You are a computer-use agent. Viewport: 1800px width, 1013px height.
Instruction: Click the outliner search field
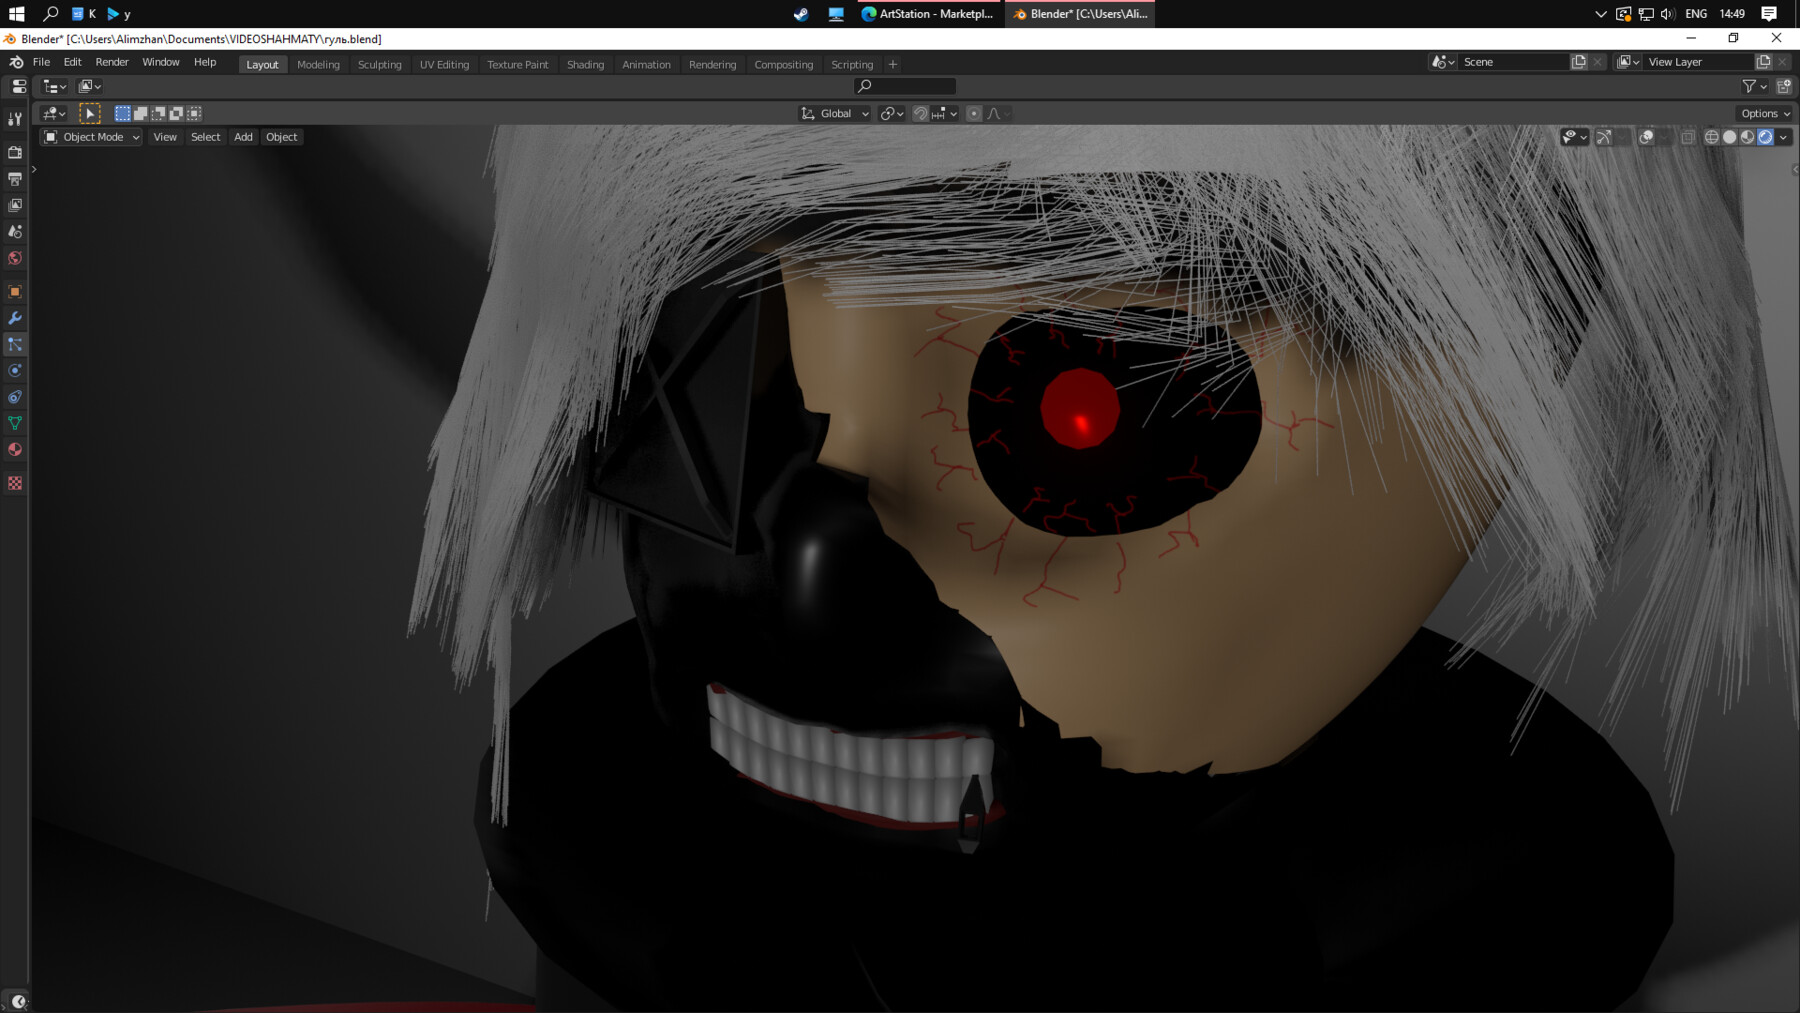tap(906, 86)
